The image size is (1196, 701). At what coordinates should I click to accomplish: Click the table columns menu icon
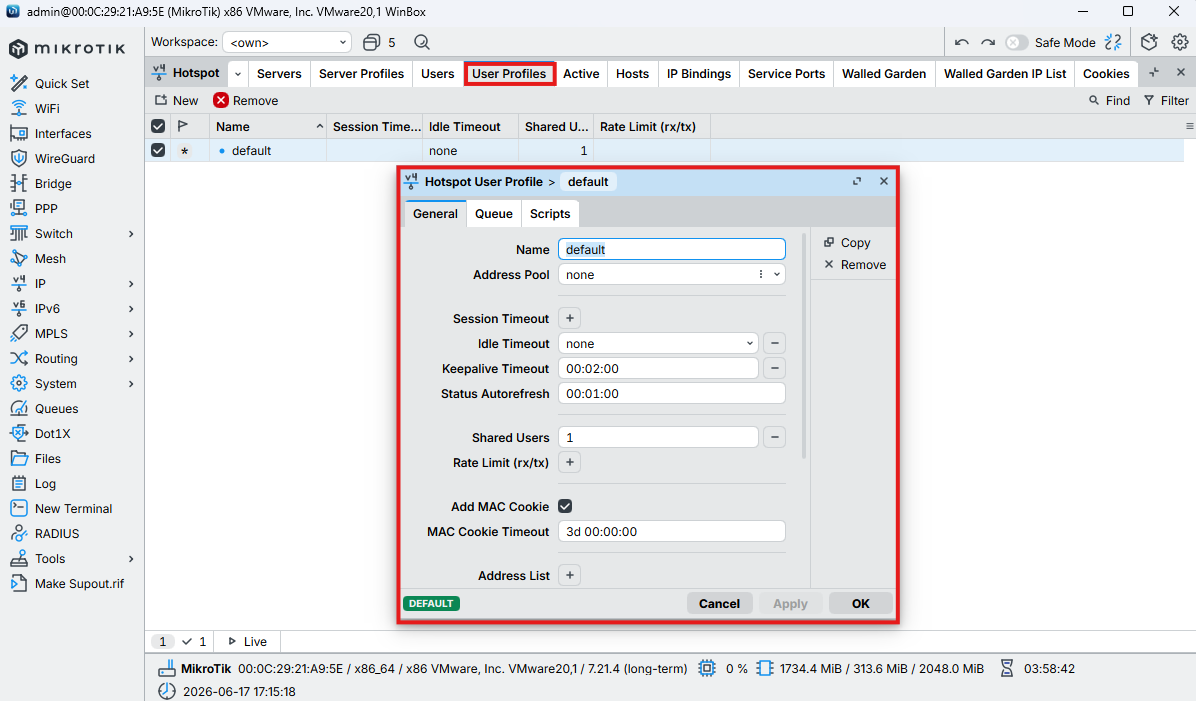1189,127
